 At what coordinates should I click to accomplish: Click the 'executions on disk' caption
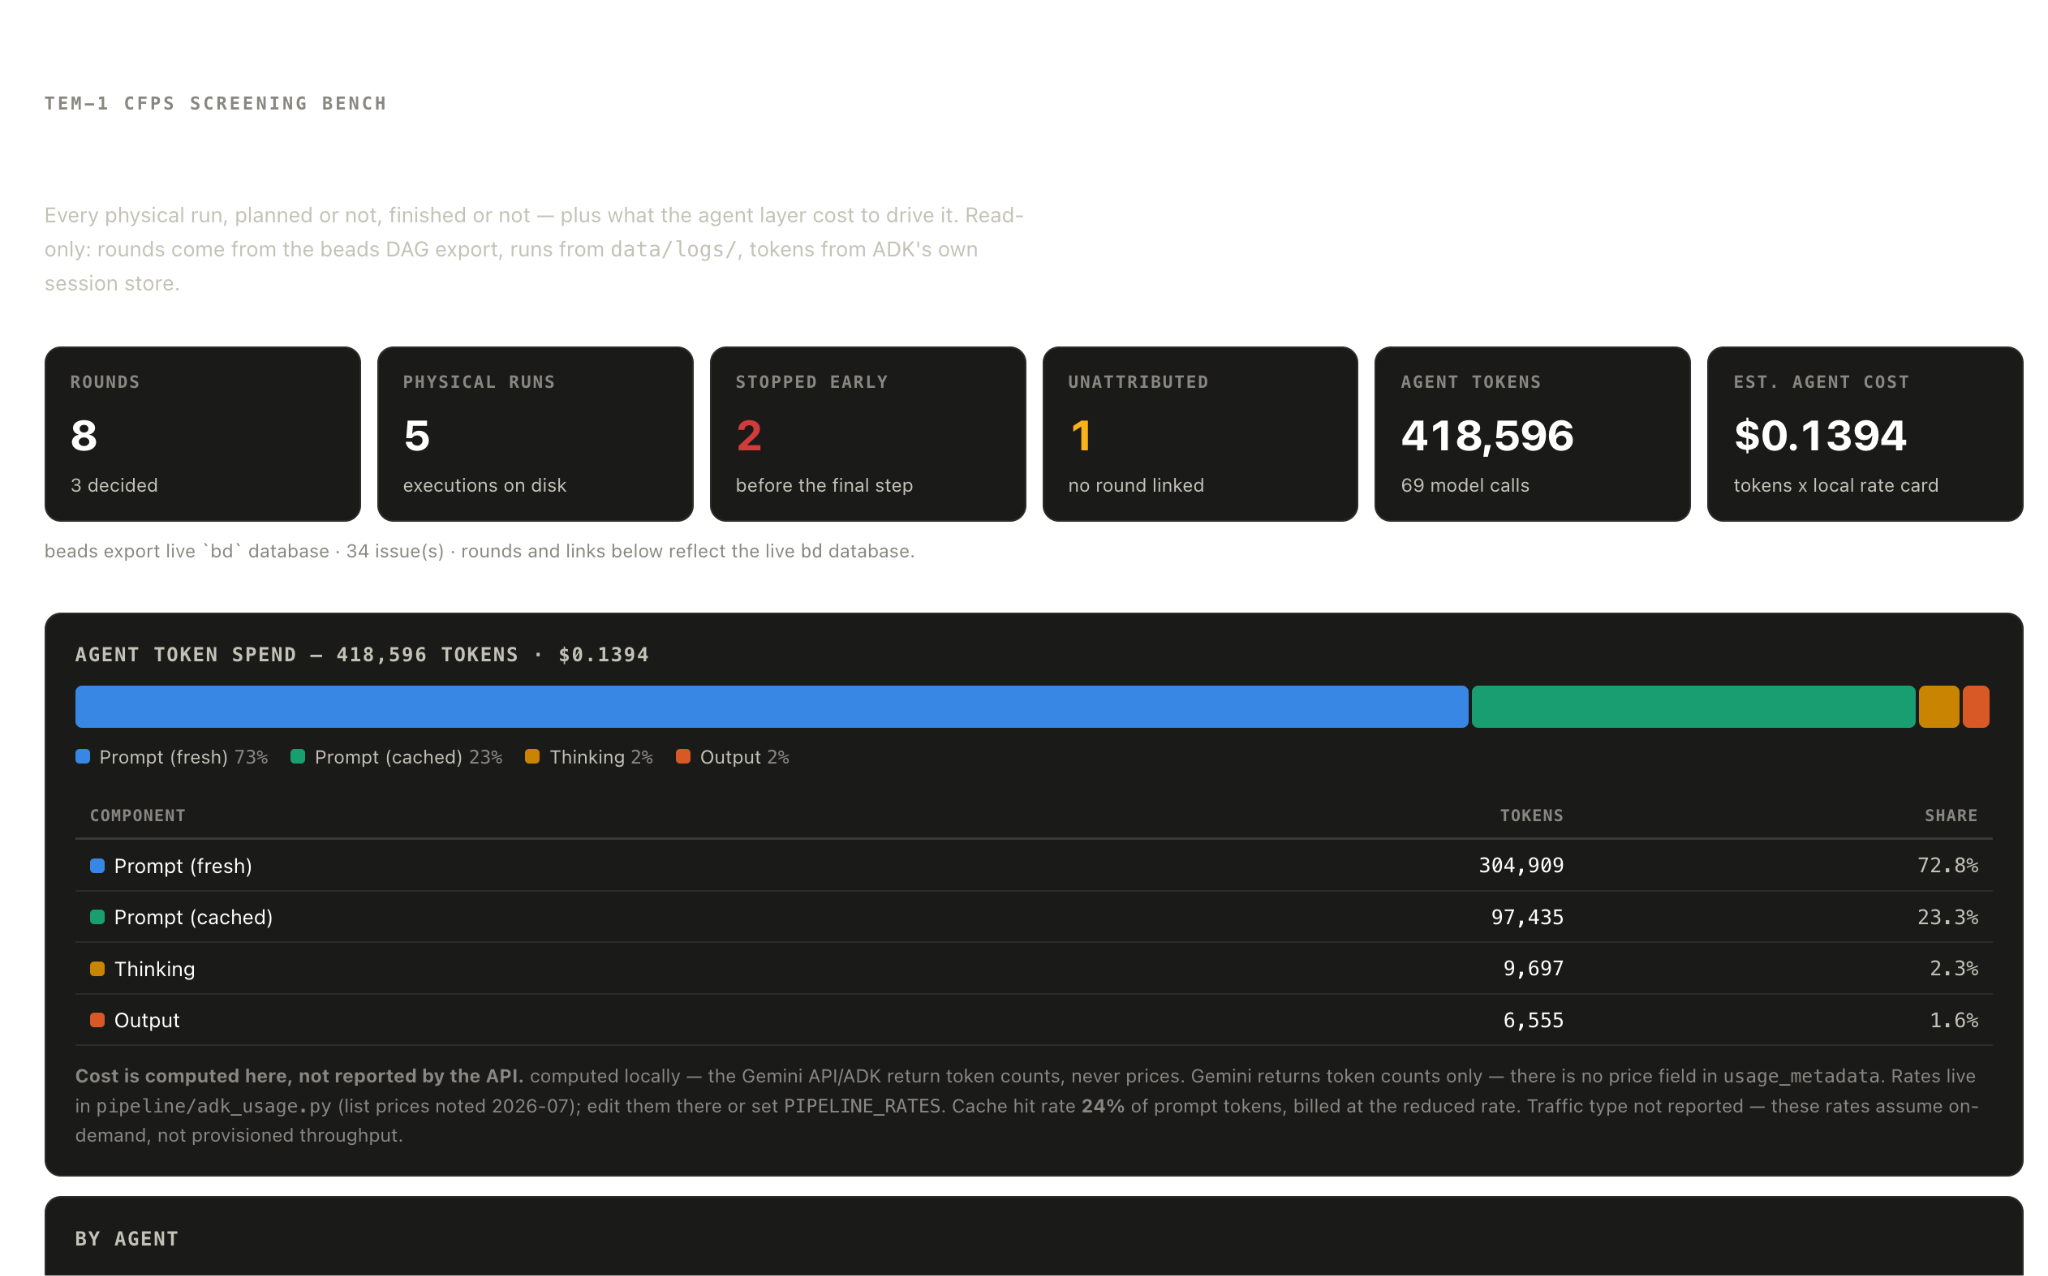coord(484,485)
